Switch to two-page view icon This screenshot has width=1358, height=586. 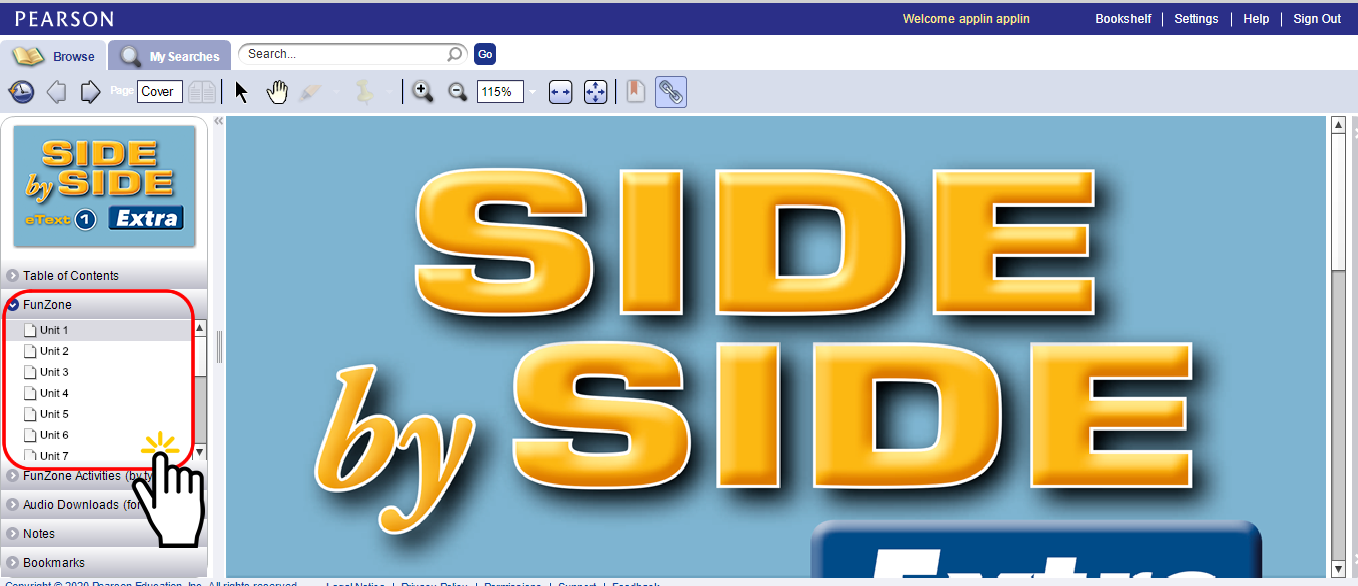coord(202,92)
